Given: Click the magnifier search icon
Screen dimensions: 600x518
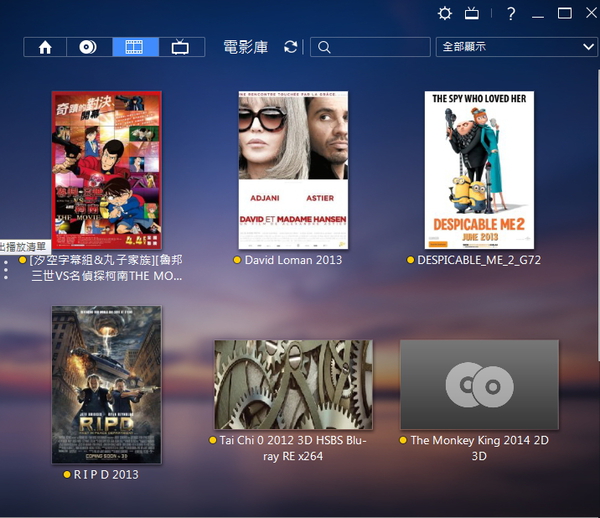Looking at the screenshot, I should 323,47.
